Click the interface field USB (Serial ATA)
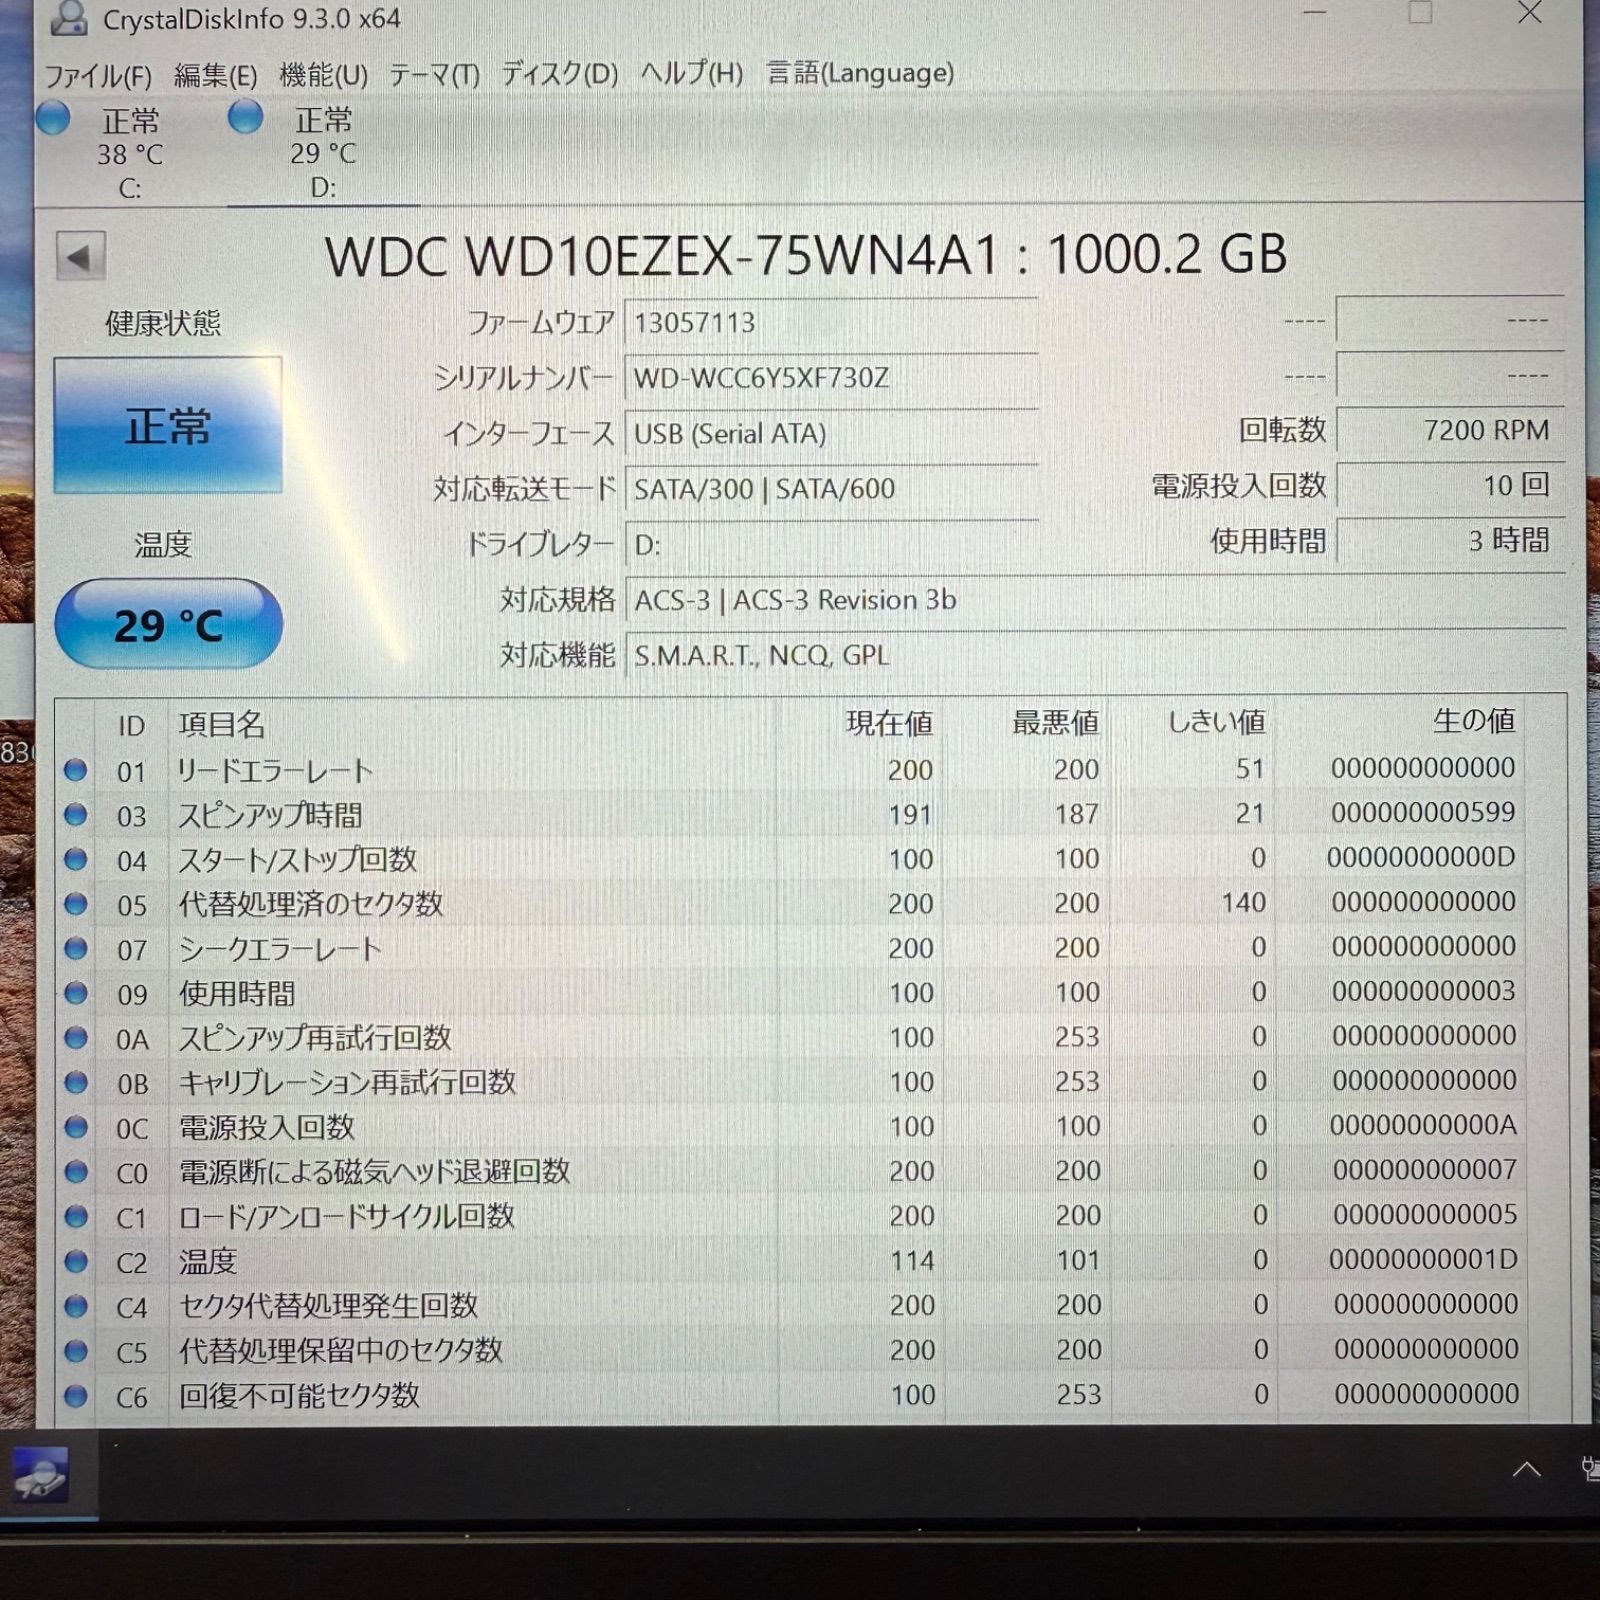 point(831,434)
